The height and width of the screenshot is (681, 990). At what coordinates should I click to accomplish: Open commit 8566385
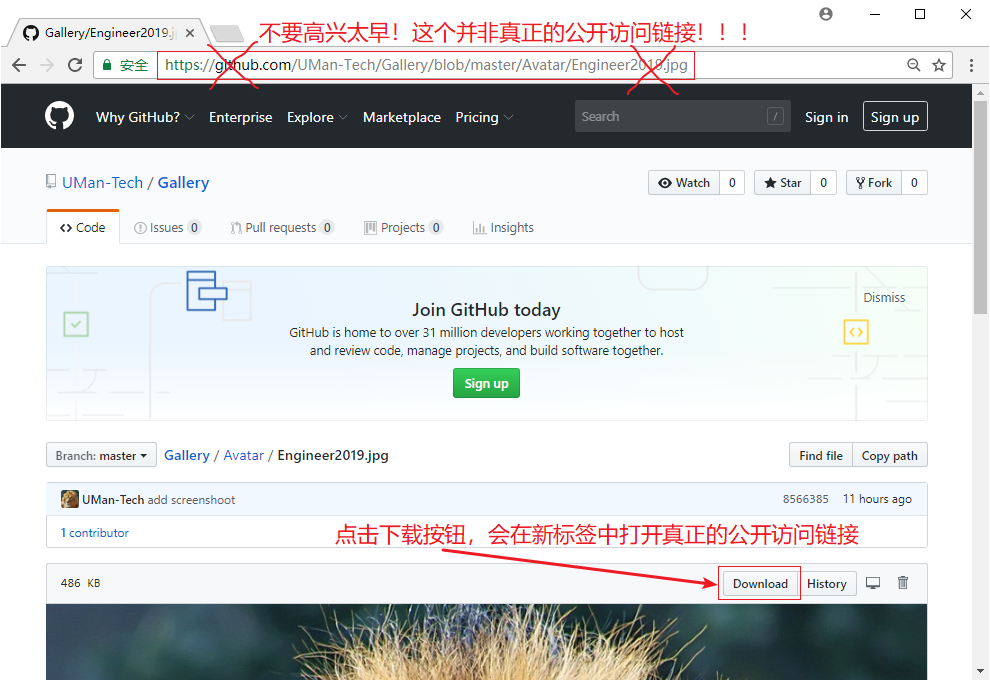click(806, 499)
